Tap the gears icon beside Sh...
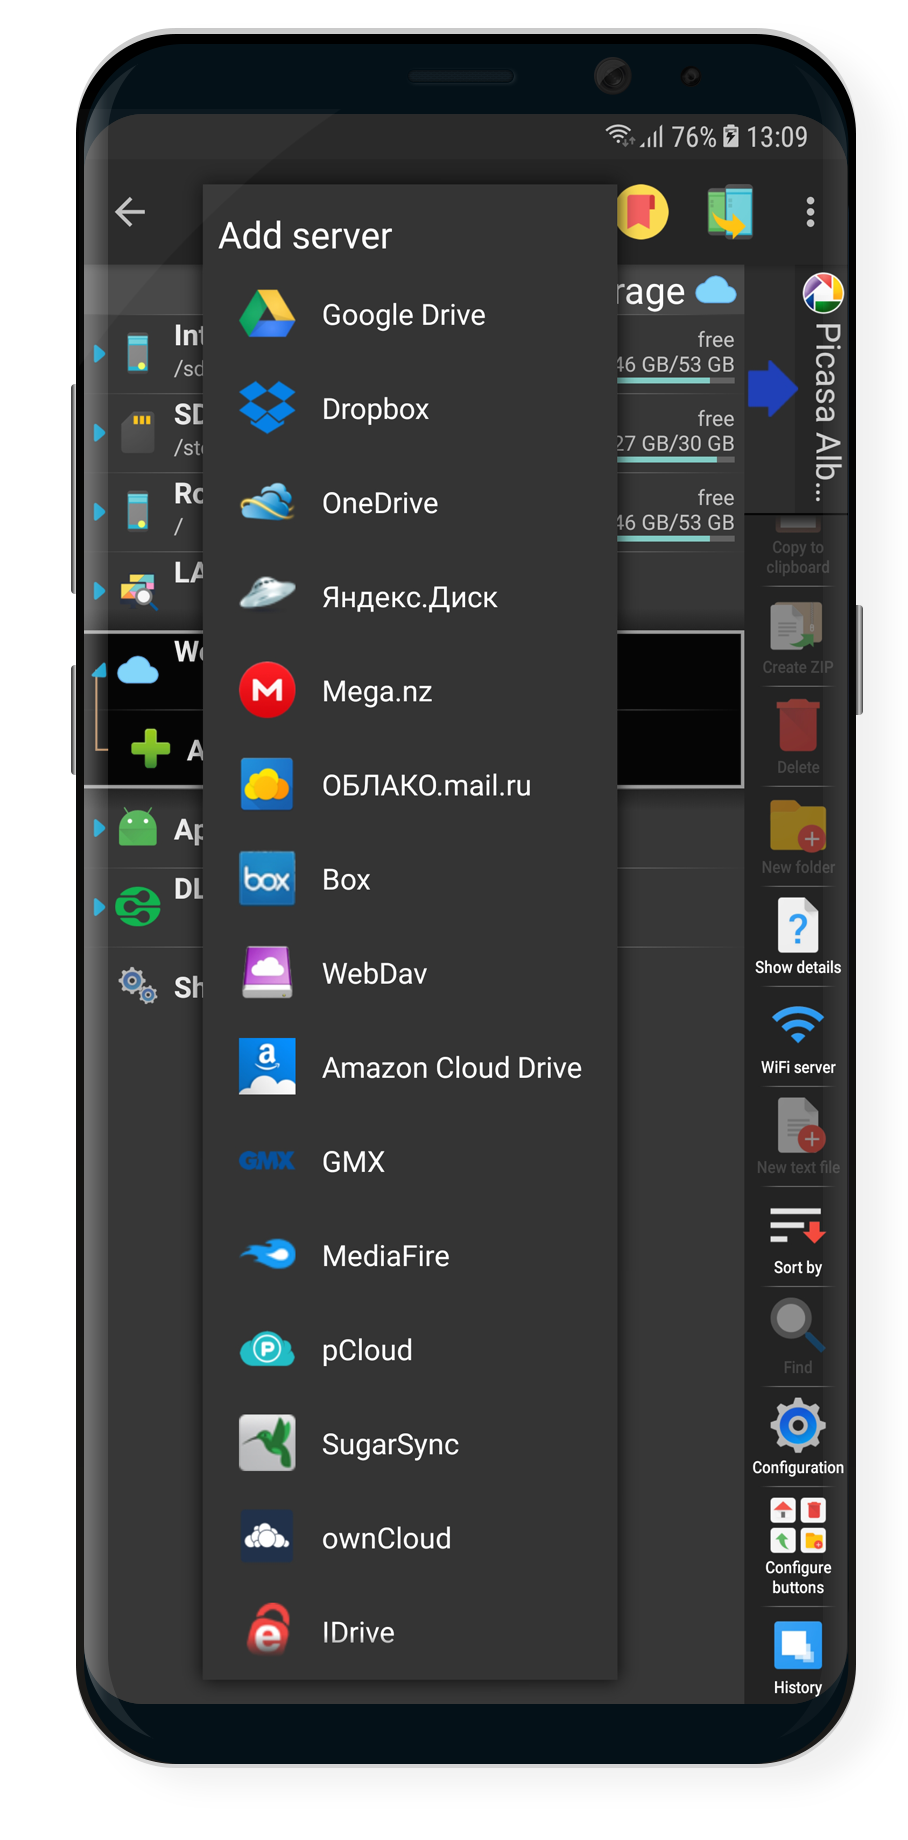 [x=138, y=985]
